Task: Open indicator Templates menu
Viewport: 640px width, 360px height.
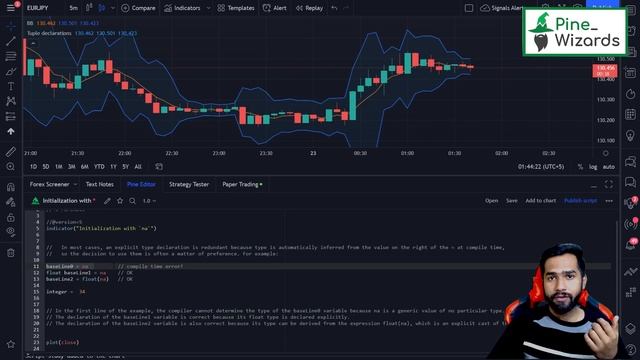Action: tap(236, 8)
